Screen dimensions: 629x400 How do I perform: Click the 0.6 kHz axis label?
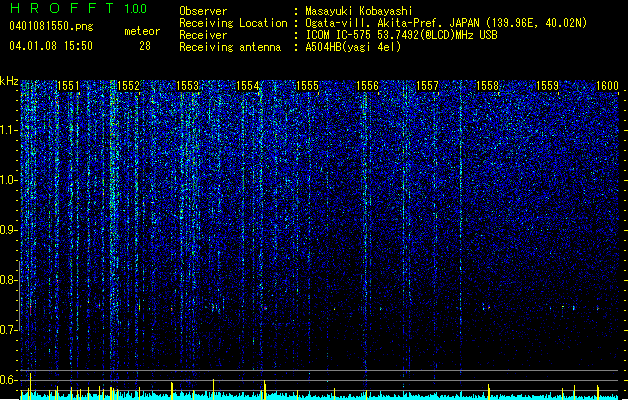tap(9, 380)
